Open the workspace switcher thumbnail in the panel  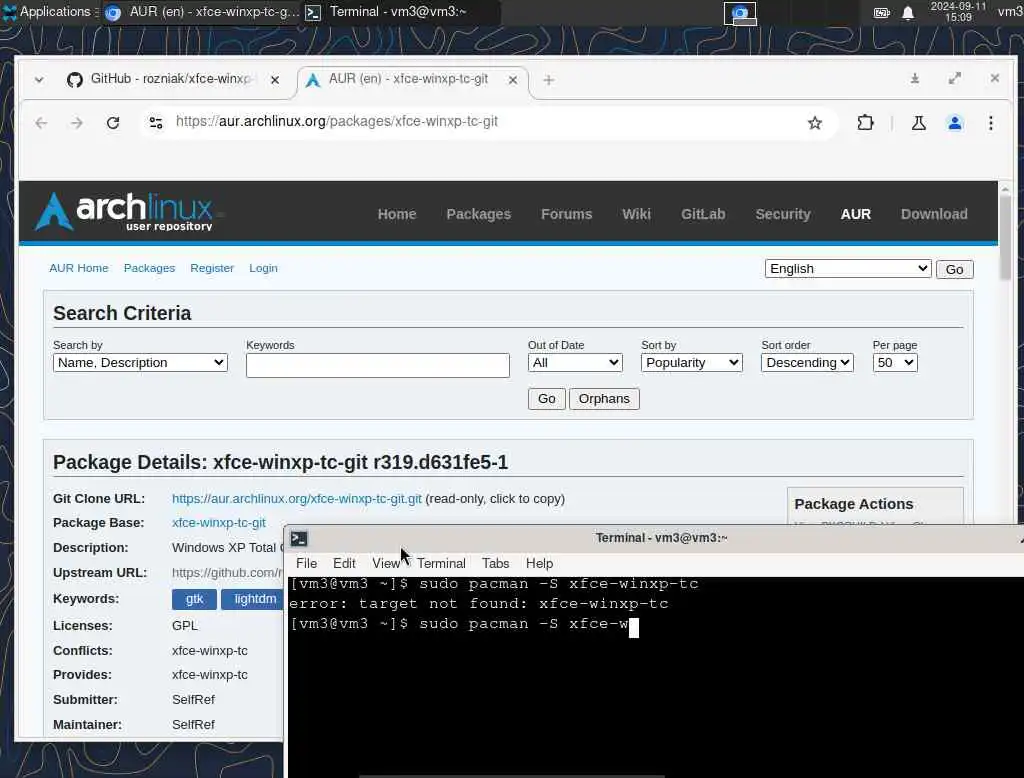pyautogui.click(x=740, y=13)
